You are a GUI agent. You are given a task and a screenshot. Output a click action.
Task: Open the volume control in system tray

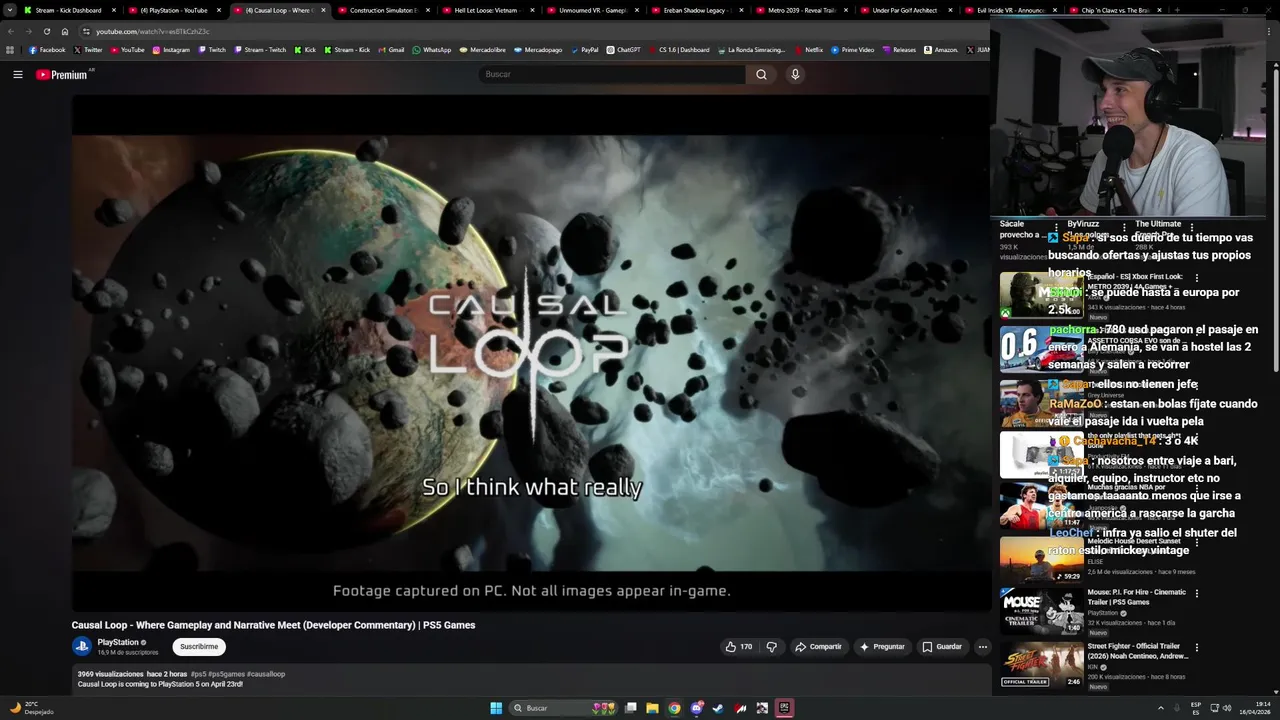coord(1227,708)
